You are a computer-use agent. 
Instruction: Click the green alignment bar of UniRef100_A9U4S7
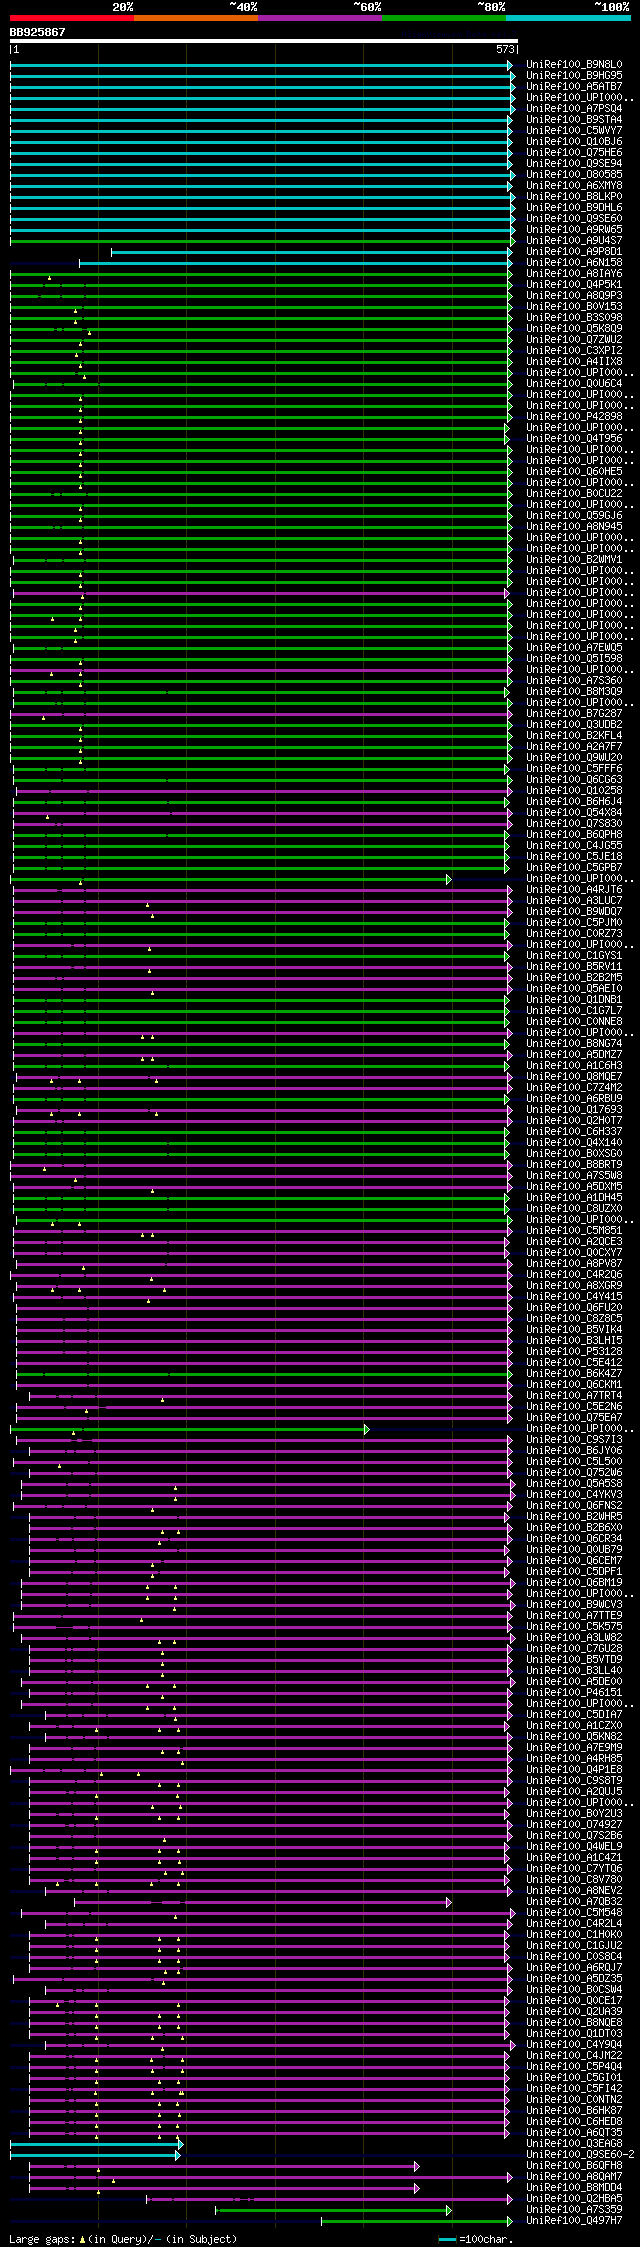click(262, 241)
